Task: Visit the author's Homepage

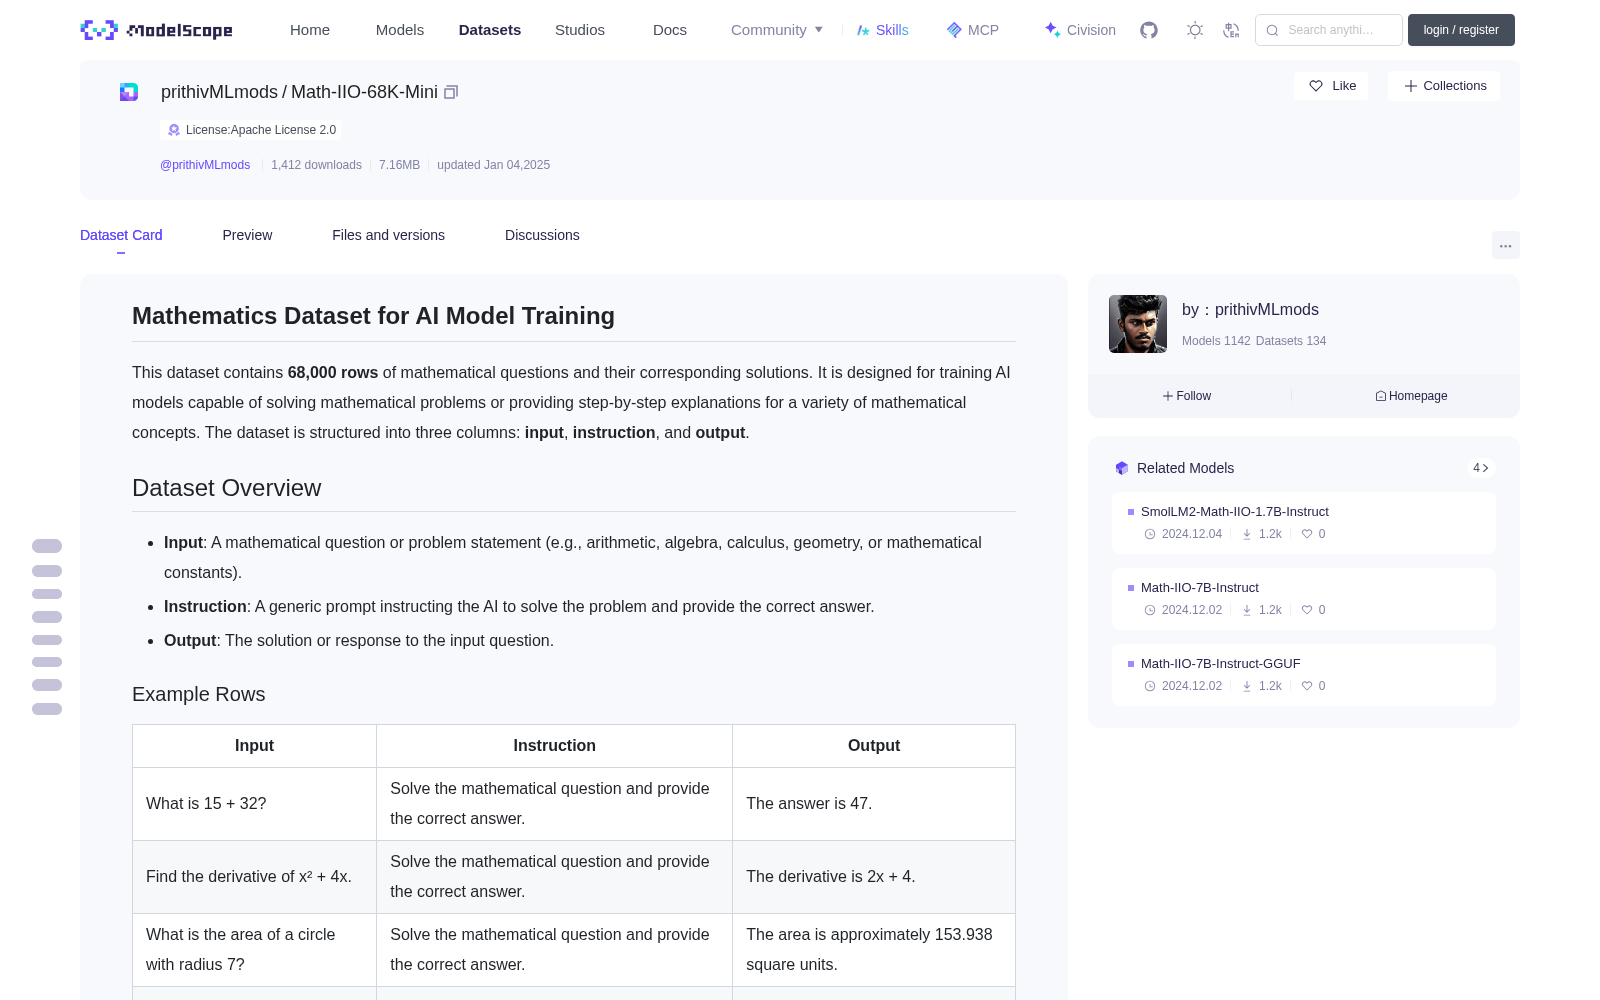Action: [x=1411, y=396]
